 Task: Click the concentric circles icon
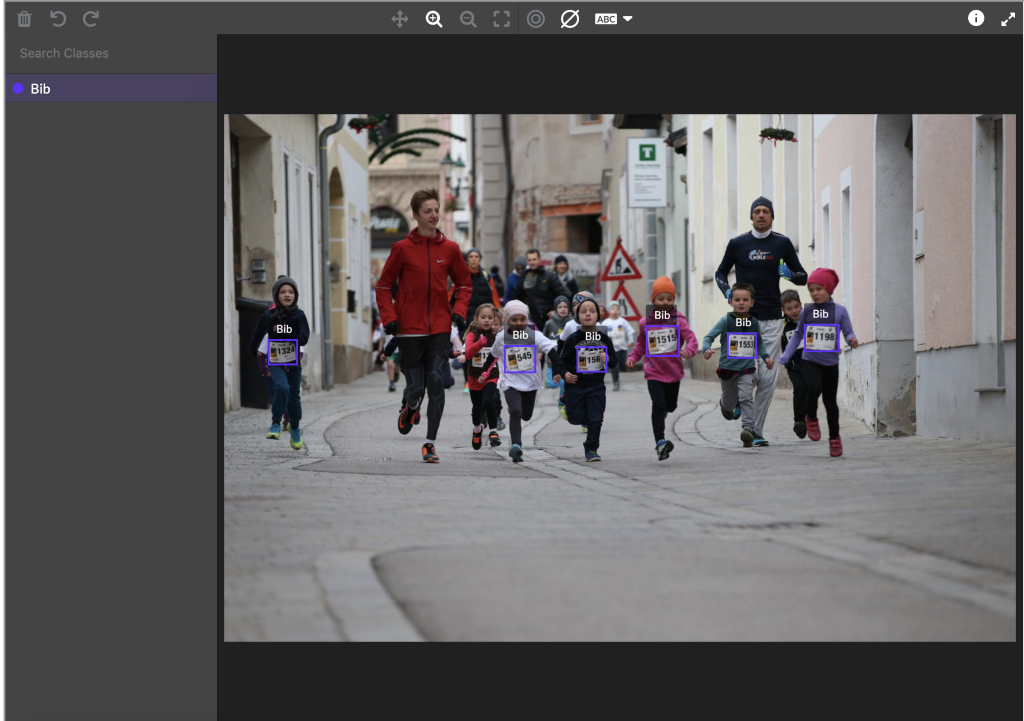coord(536,19)
